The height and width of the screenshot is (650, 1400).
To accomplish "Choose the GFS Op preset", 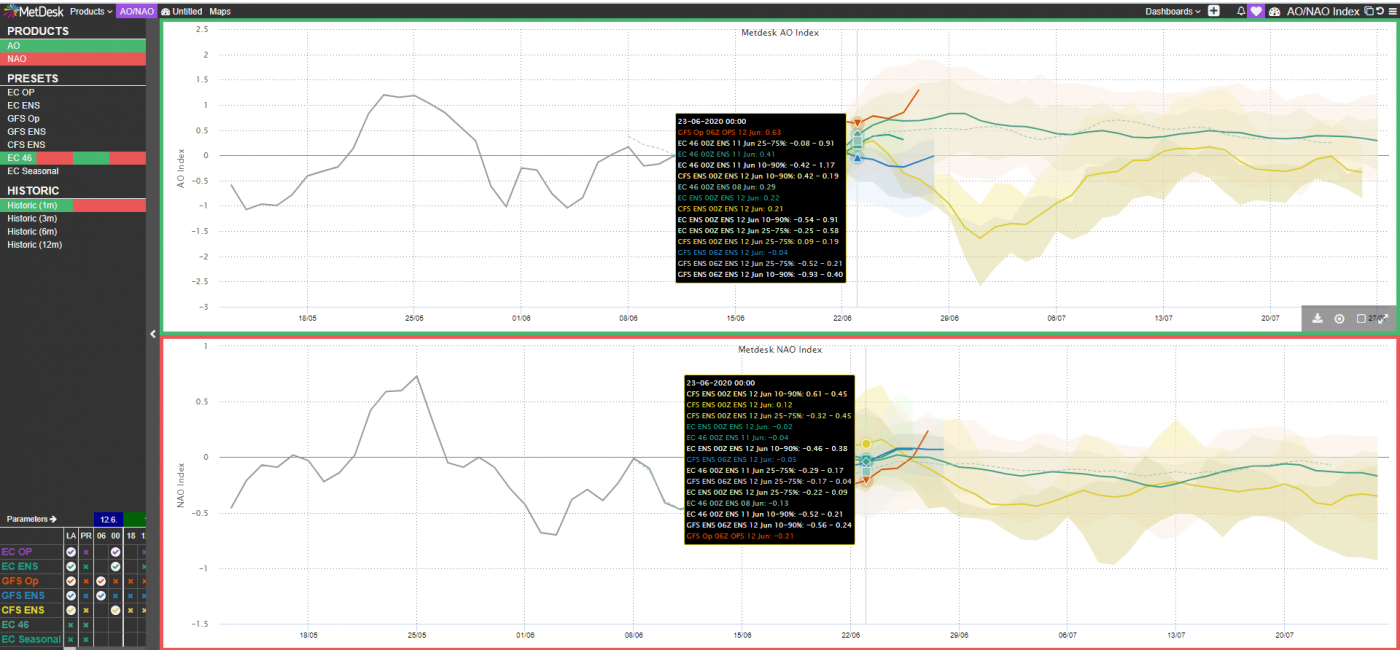I will click(74, 118).
